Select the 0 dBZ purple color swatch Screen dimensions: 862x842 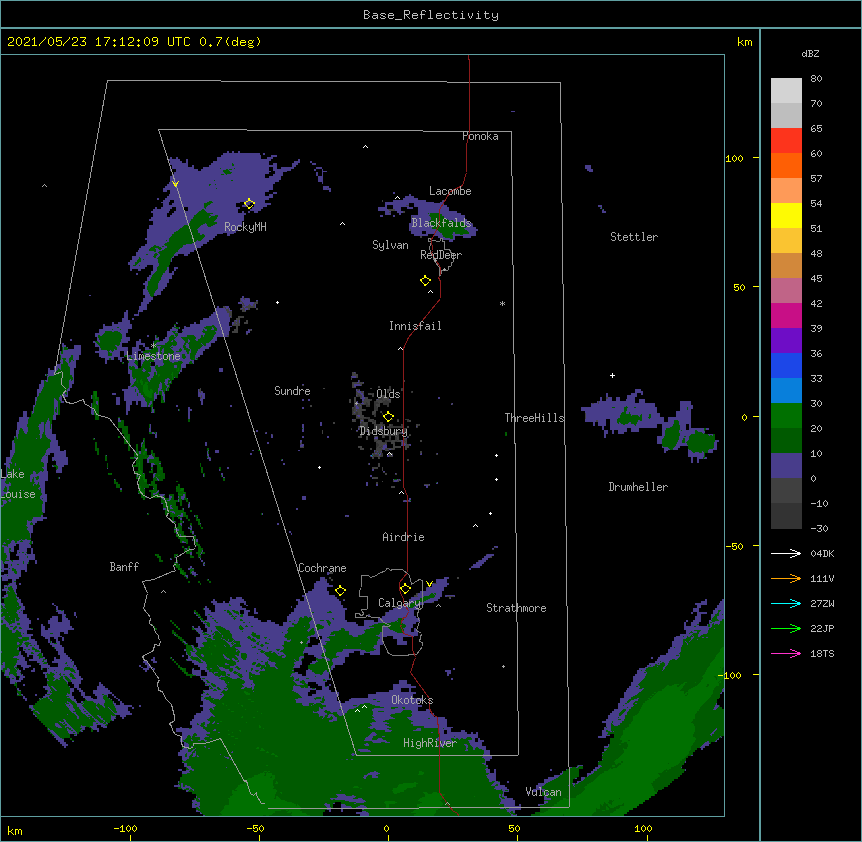(786, 466)
